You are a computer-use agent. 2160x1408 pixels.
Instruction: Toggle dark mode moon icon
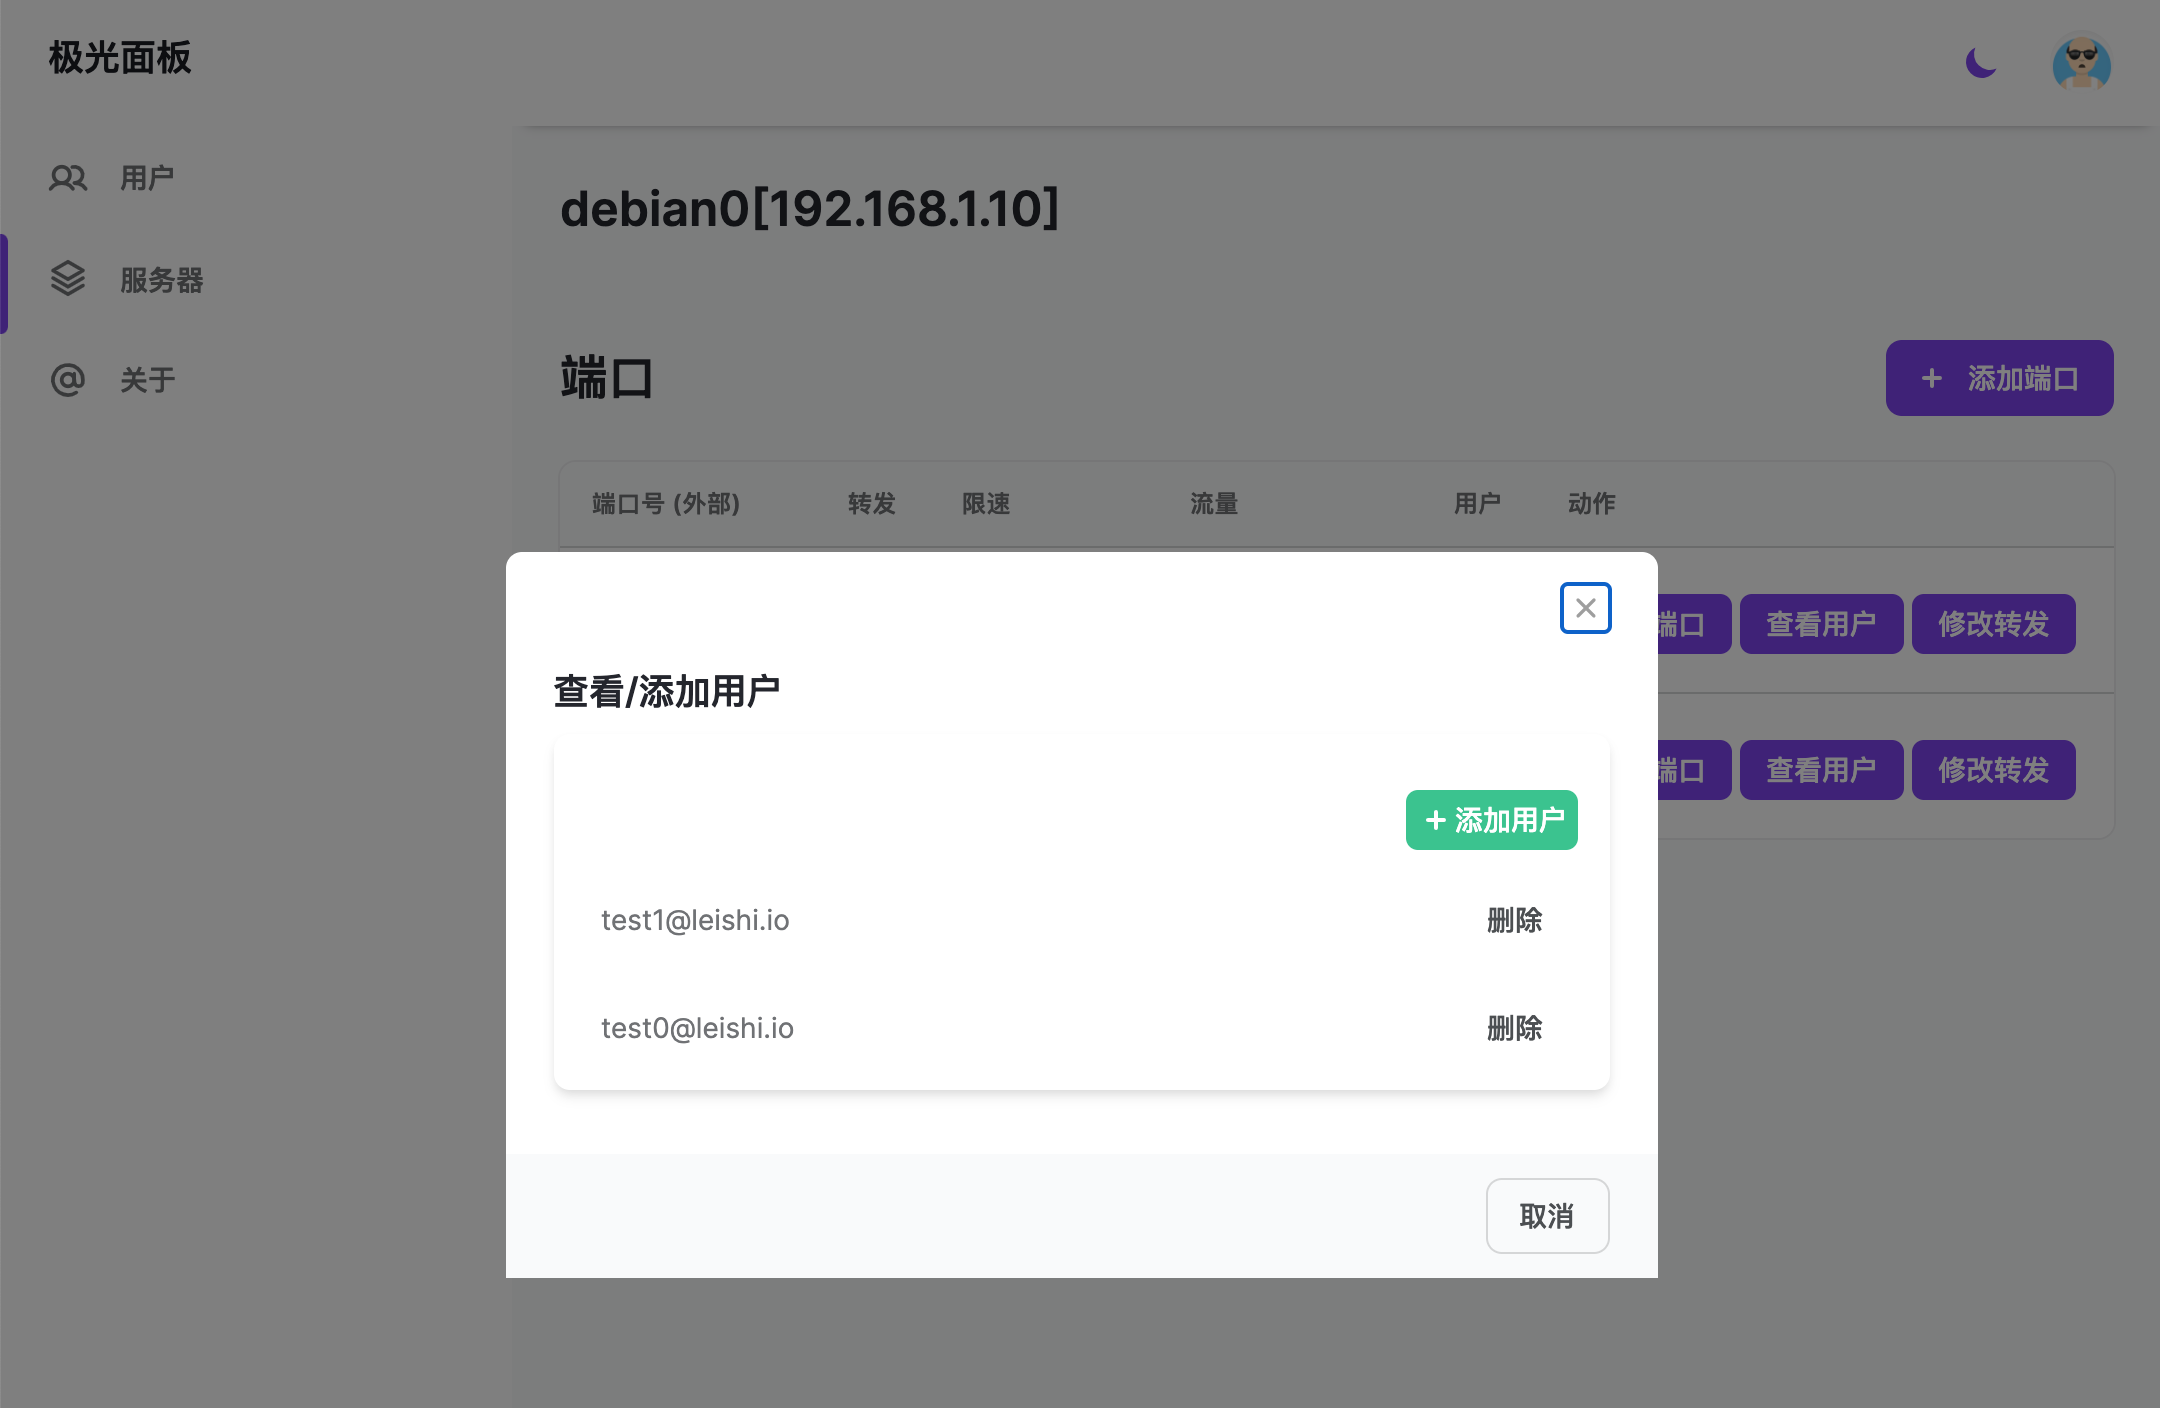point(1980,62)
